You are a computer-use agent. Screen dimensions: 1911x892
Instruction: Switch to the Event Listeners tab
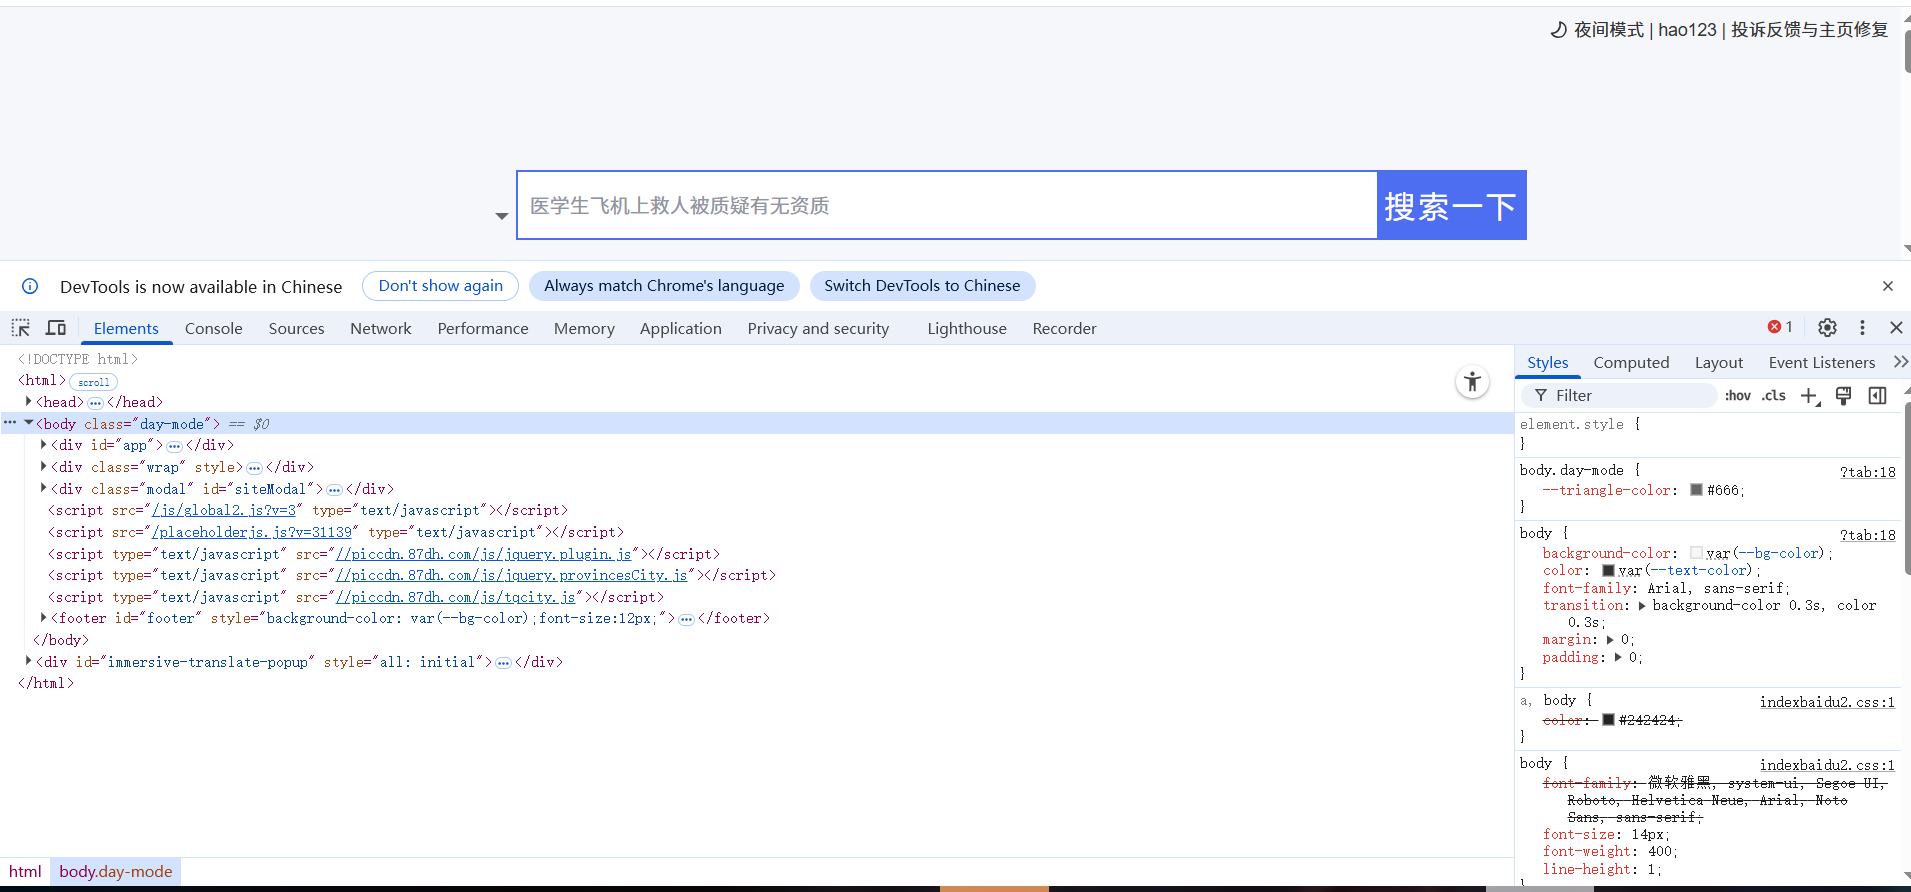click(x=1822, y=362)
